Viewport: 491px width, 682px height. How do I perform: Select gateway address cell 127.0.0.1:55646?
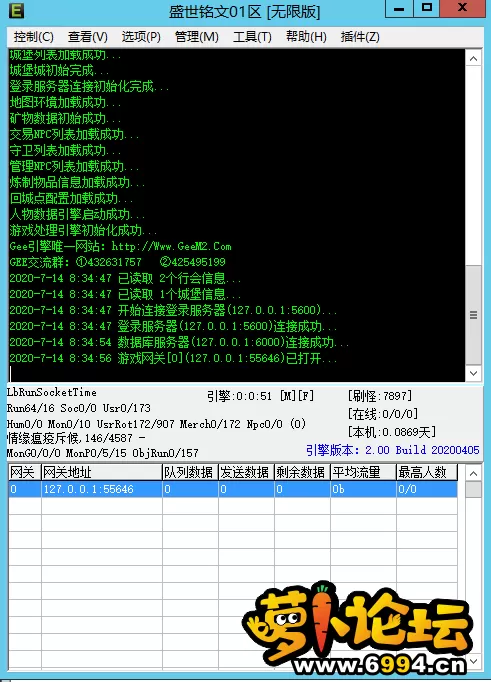pos(102,489)
